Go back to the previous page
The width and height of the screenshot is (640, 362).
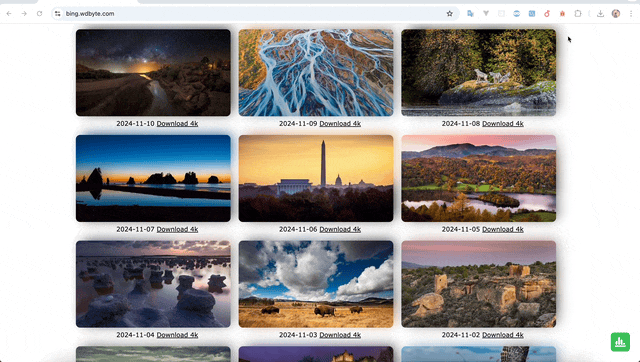[x=9, y=13]
